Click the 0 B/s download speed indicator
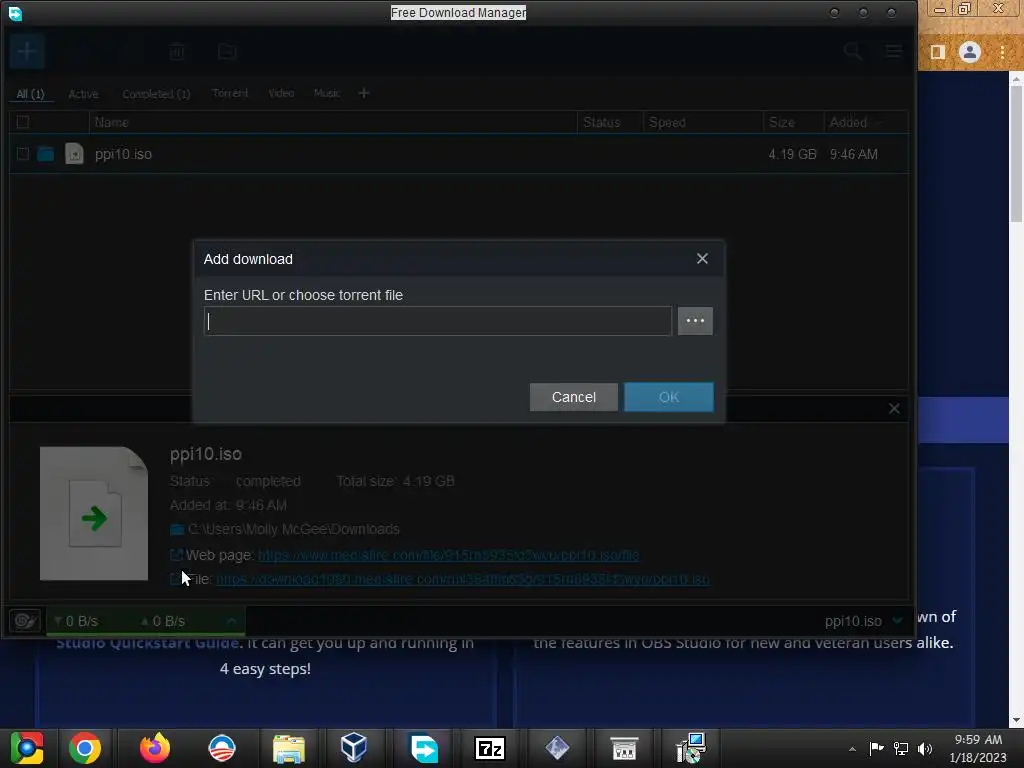This screenshot has height=768, width=1024. coord(76,621)
